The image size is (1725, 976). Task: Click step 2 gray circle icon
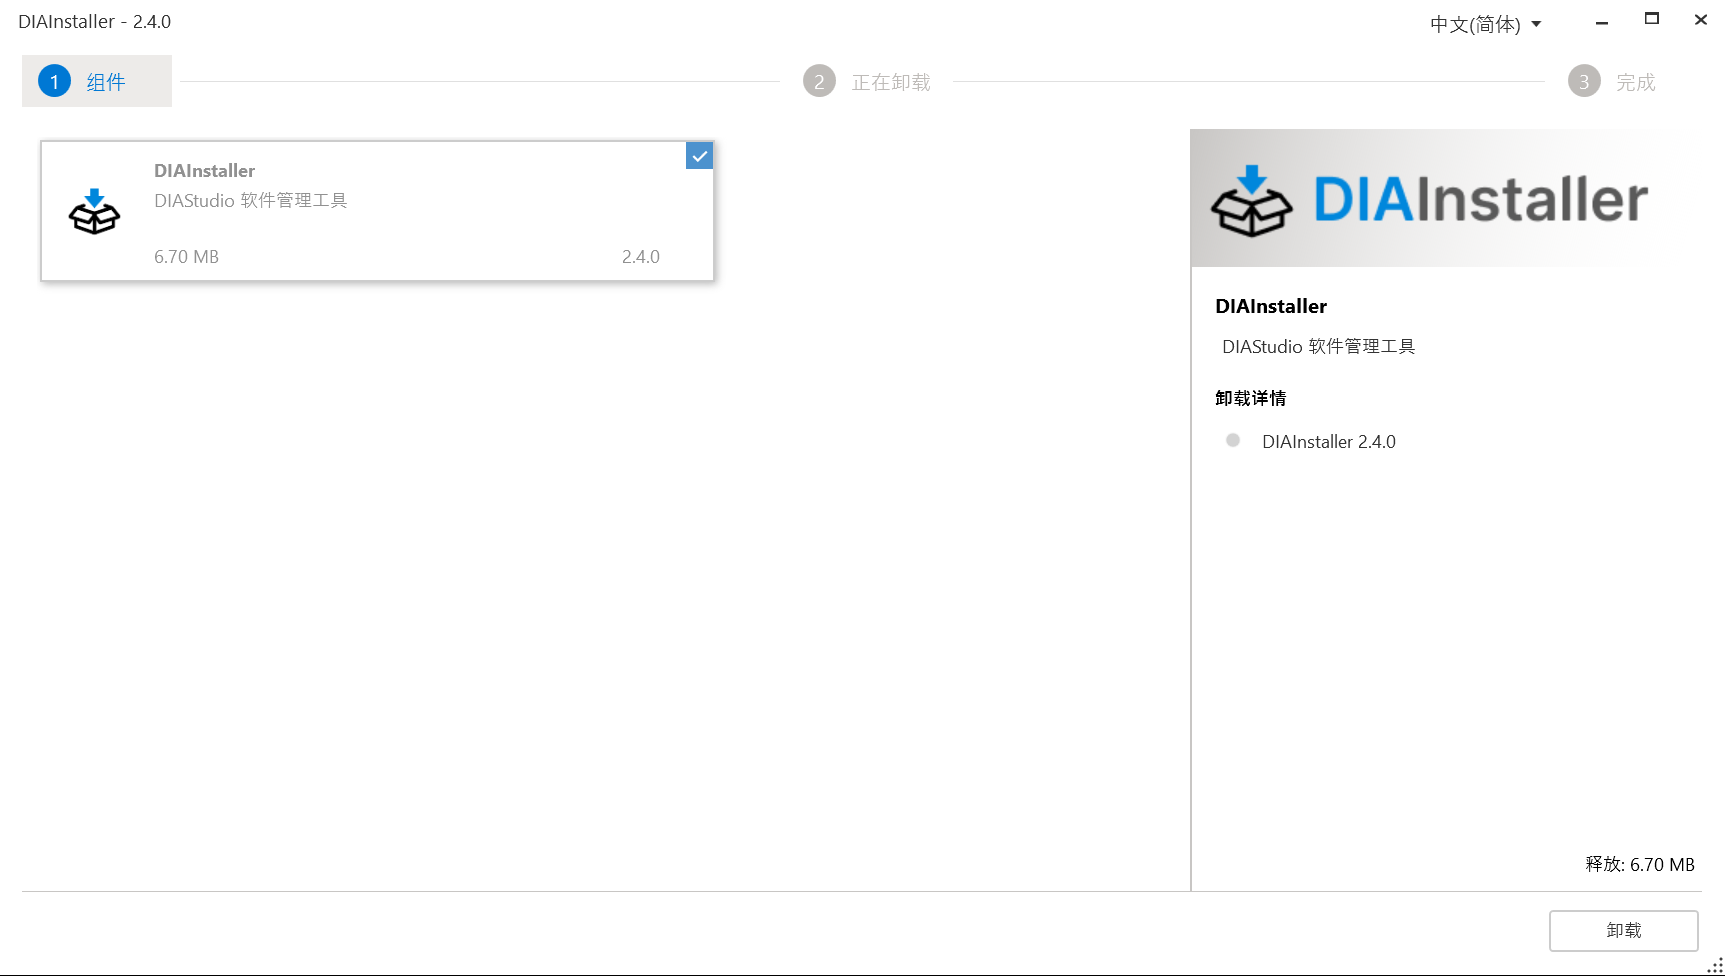[819, 81]
